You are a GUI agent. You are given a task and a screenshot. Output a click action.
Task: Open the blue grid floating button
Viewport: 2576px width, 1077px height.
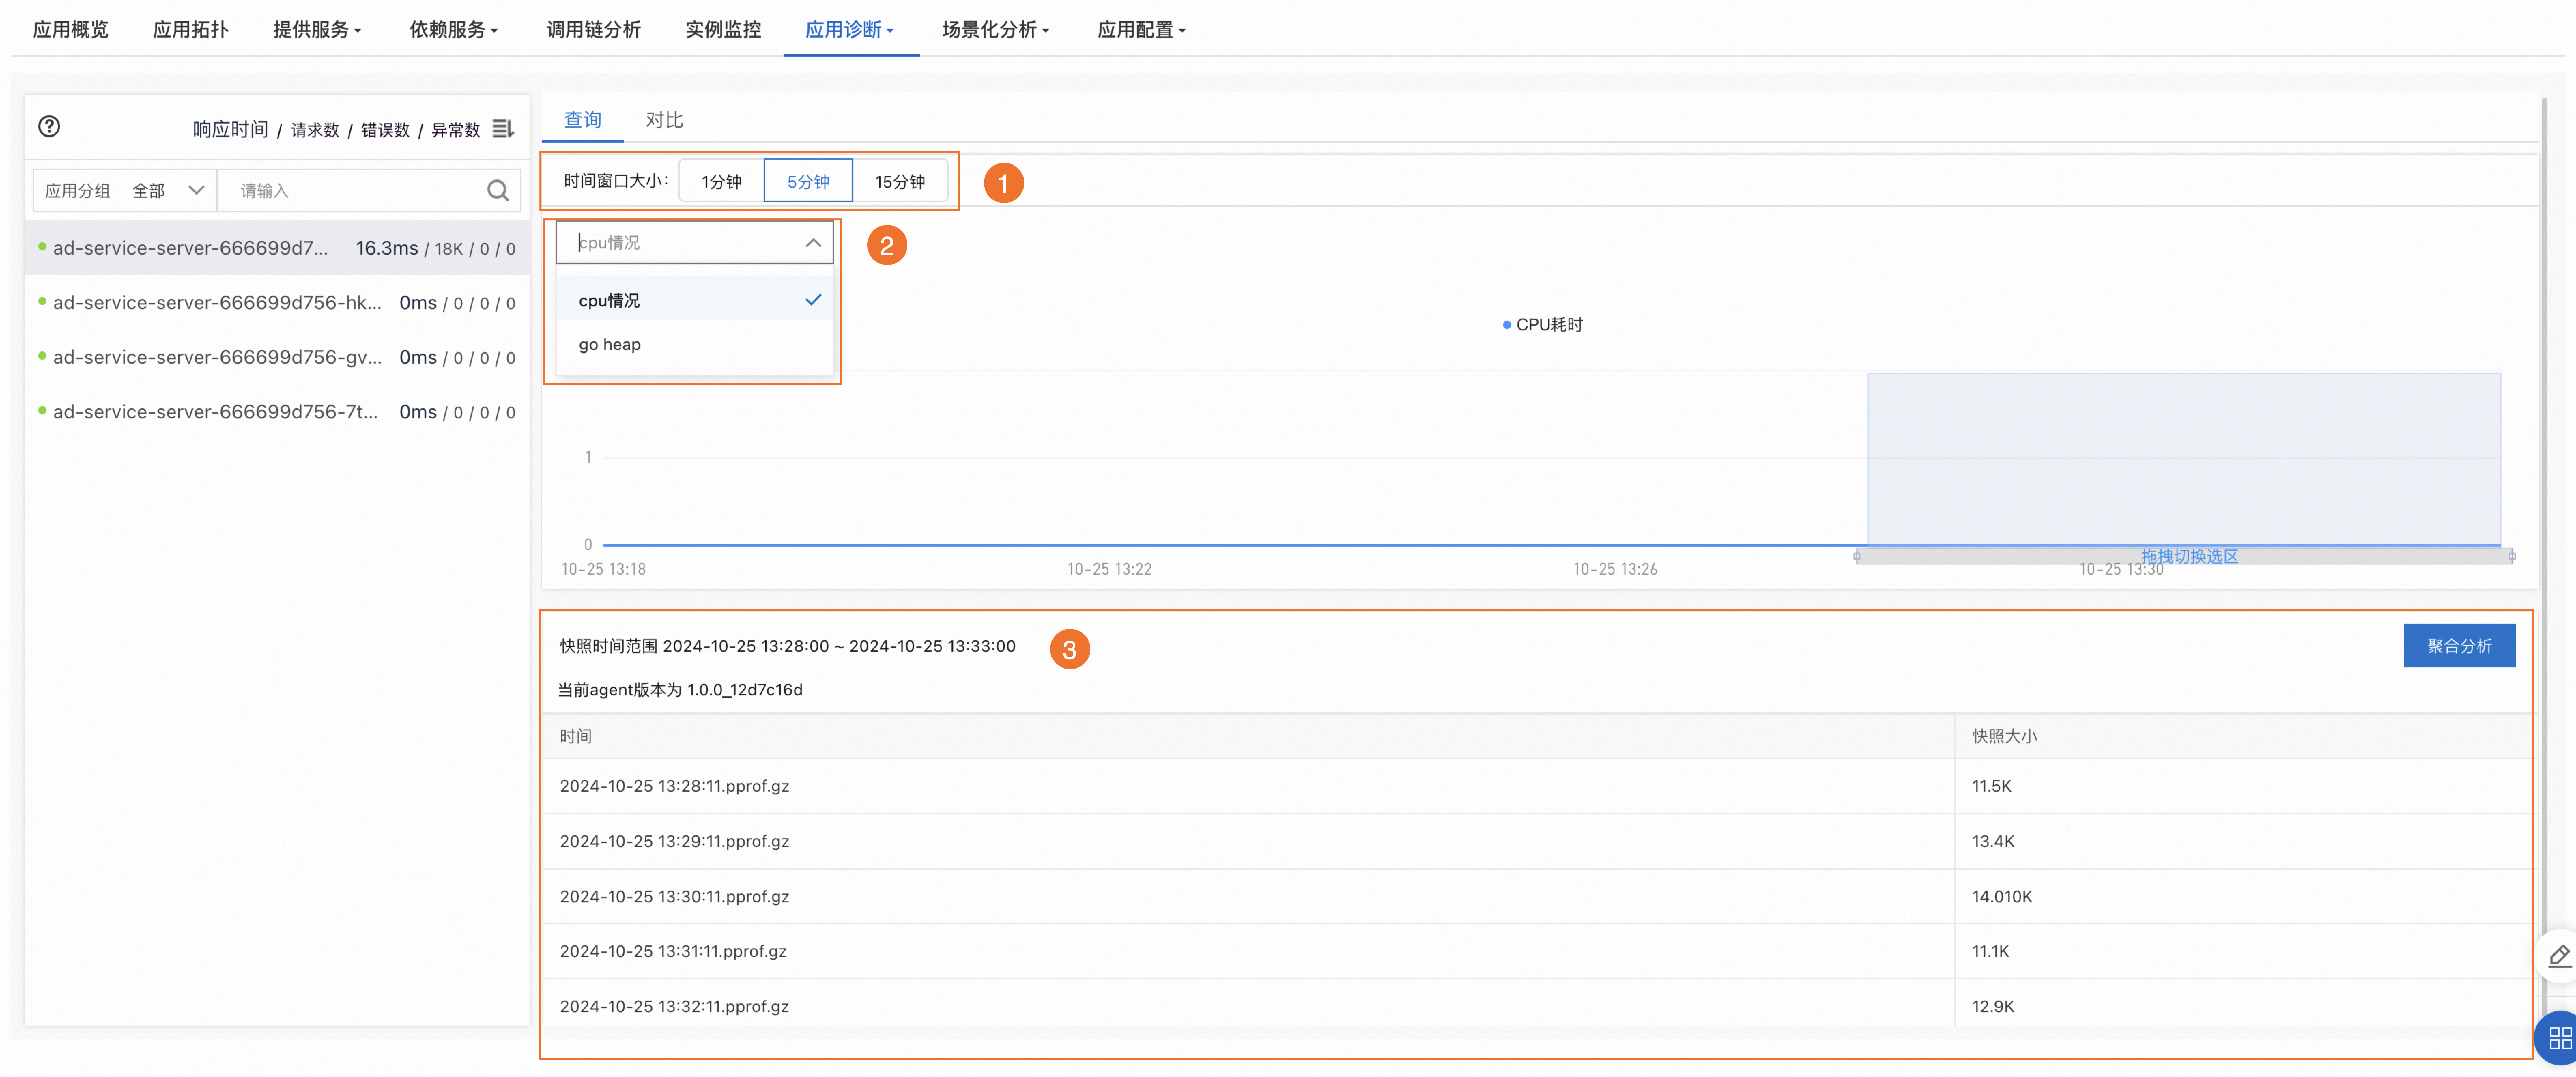pos(2559,1038)
